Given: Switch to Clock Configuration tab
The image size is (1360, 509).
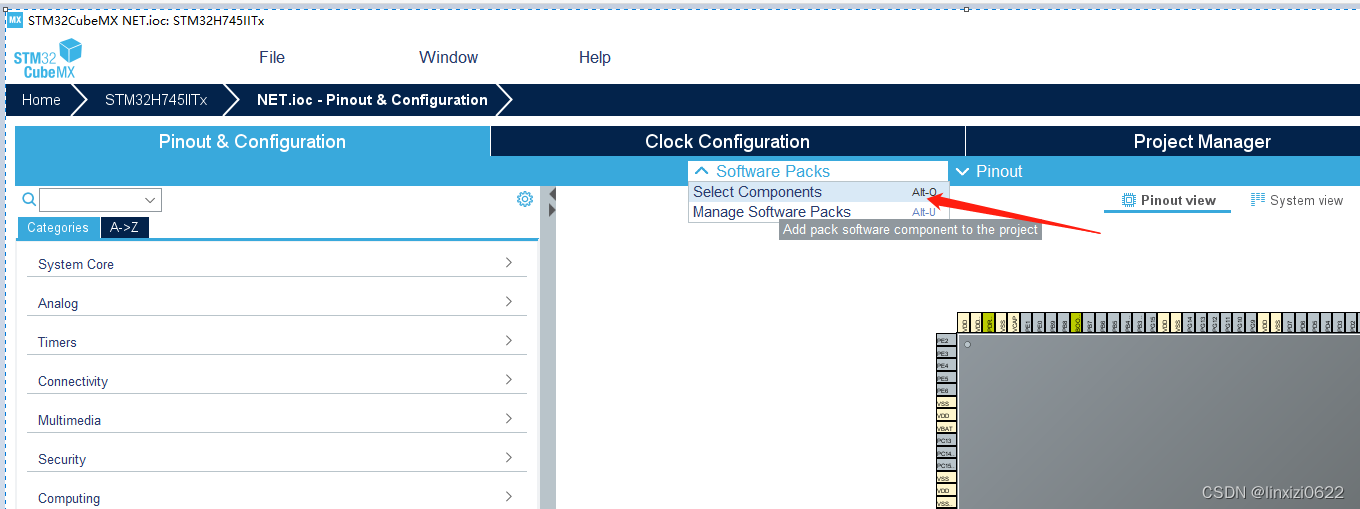Looking at the screenshot, I should [727, 141].
